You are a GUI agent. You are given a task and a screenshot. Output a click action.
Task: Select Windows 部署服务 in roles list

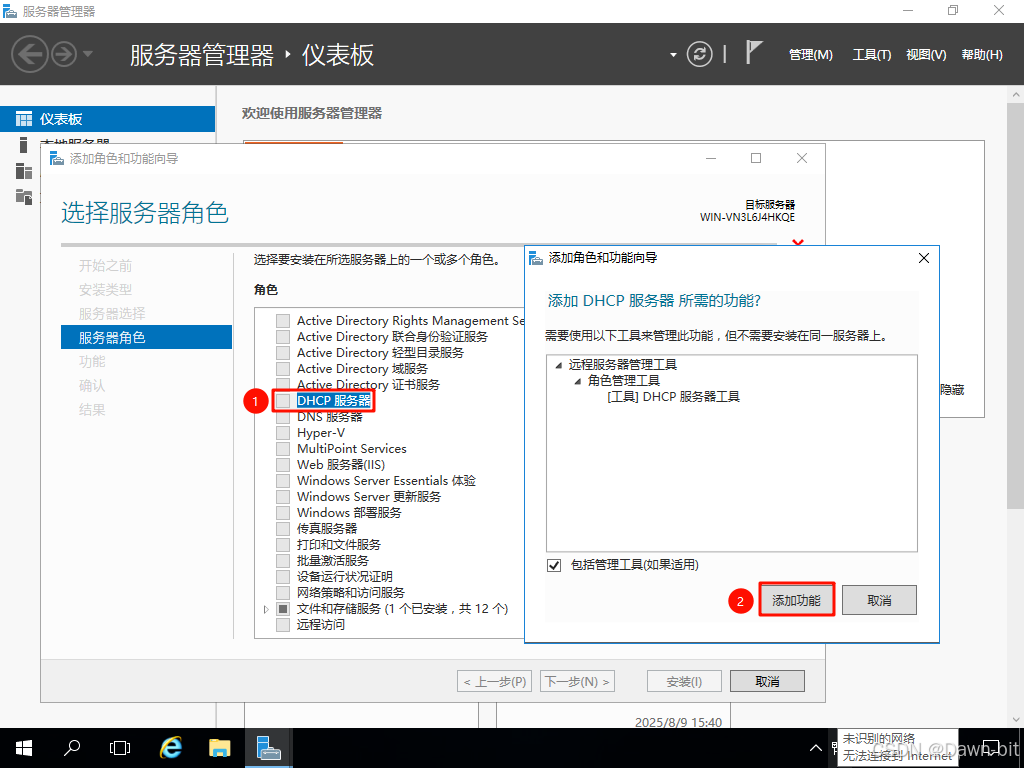pyautogui.click(x=349, y=513)
